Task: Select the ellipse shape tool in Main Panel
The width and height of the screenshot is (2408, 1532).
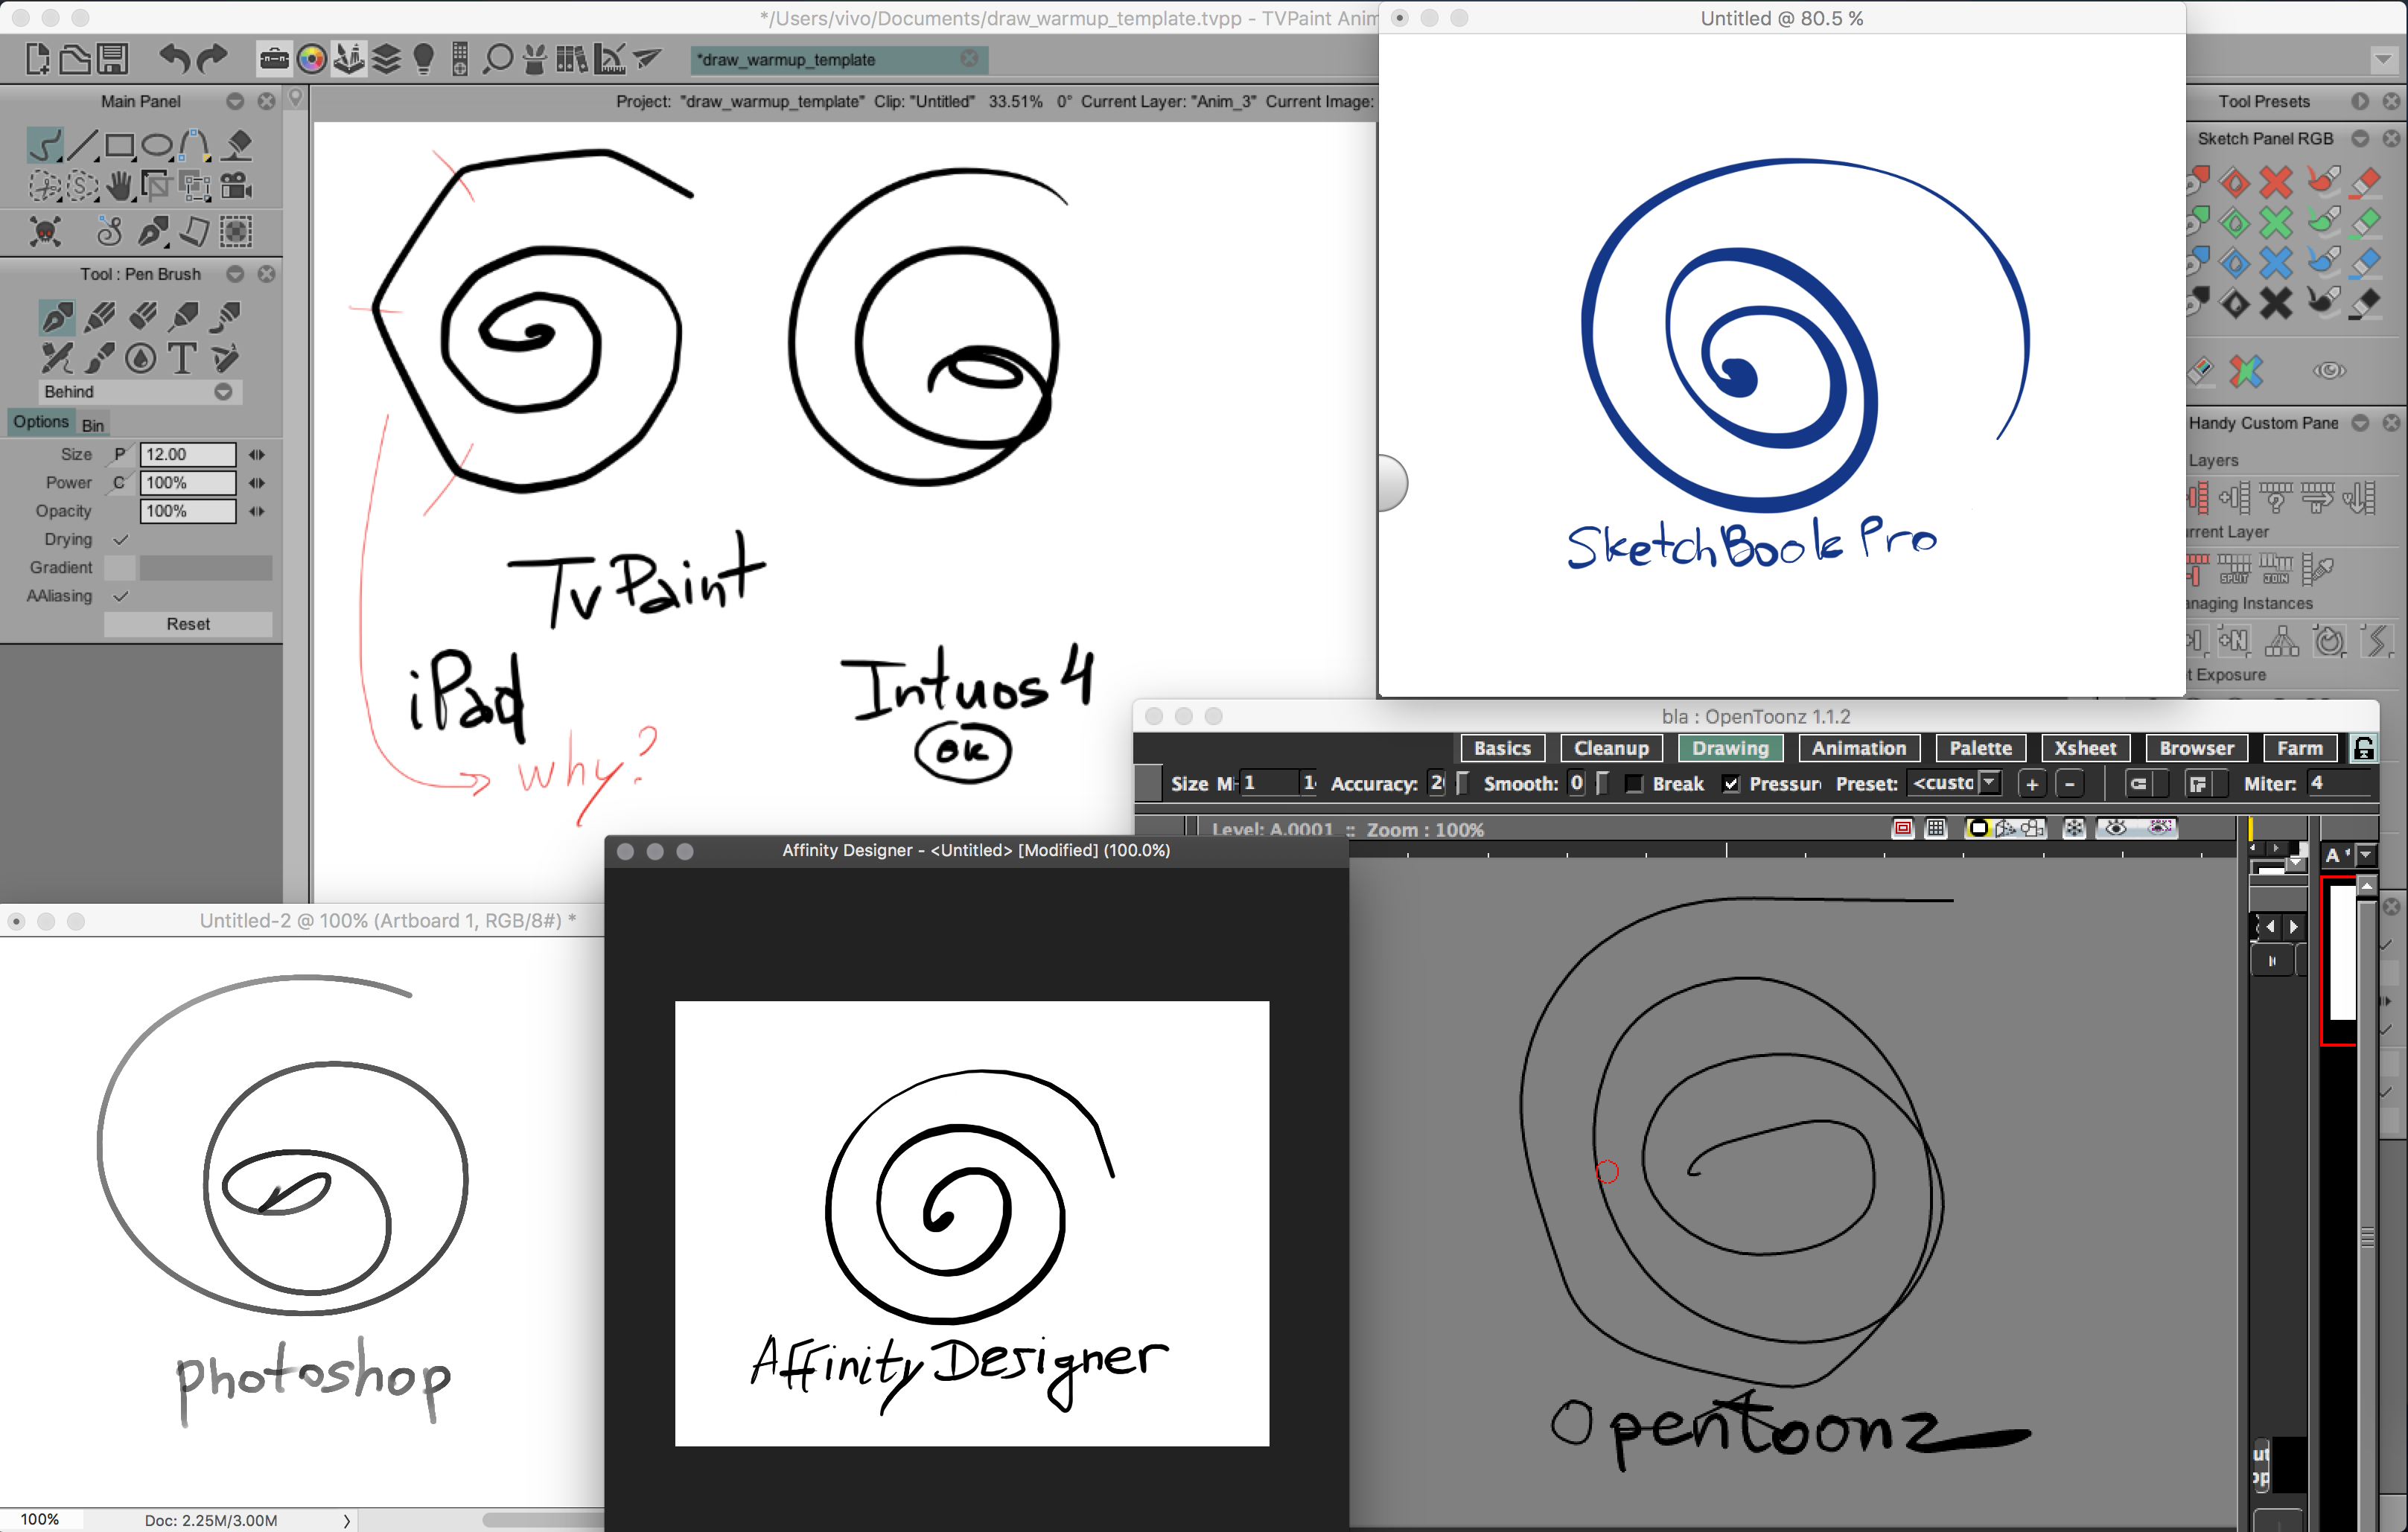Action: pyautogui.click(x=157, y=146)
